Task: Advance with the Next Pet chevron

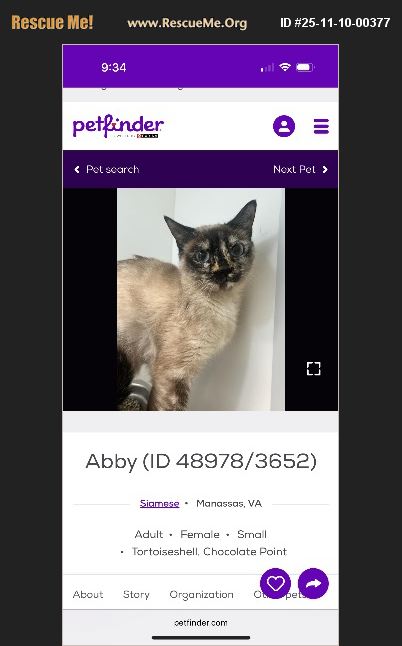Action: coord(325,170)
